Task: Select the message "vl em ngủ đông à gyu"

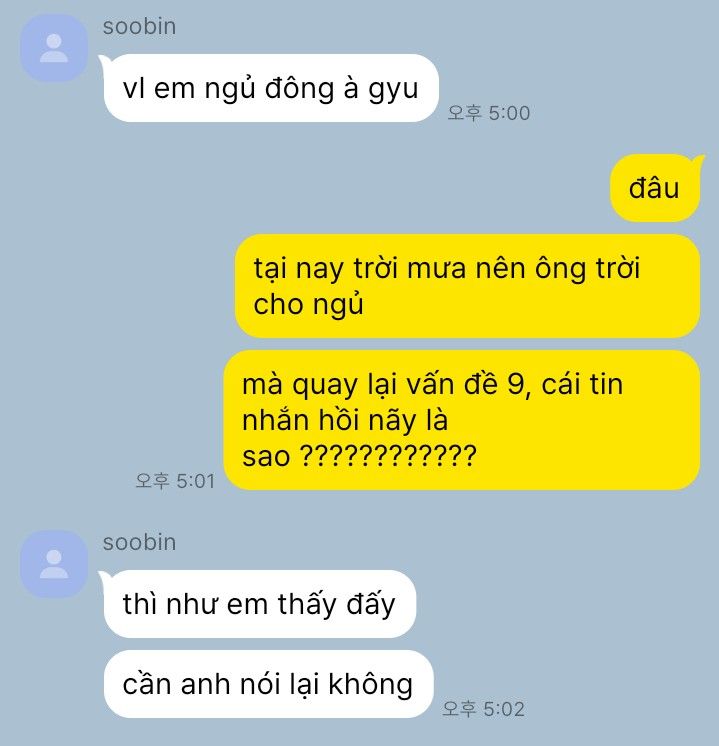Action: (271, 88)
